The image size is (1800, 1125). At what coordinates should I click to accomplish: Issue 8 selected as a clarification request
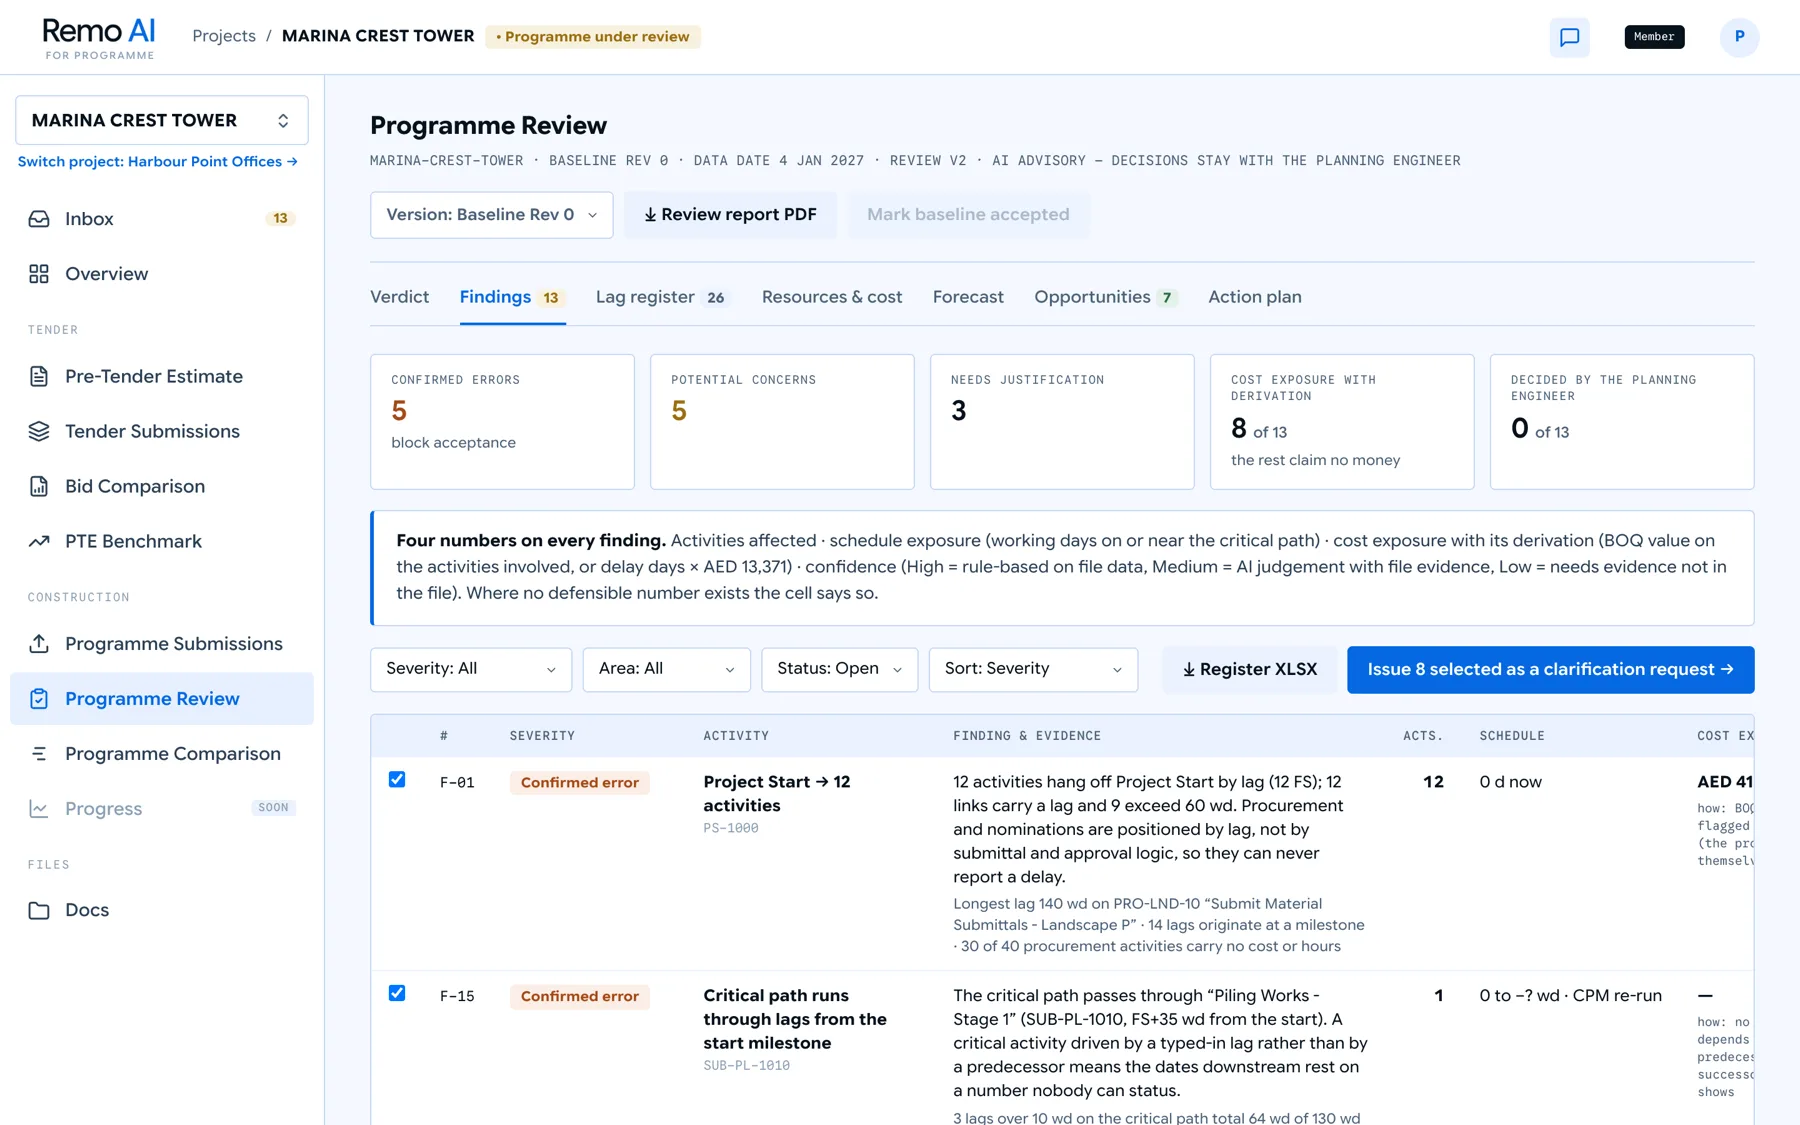pyautogui.click(x=1550, y=670)
